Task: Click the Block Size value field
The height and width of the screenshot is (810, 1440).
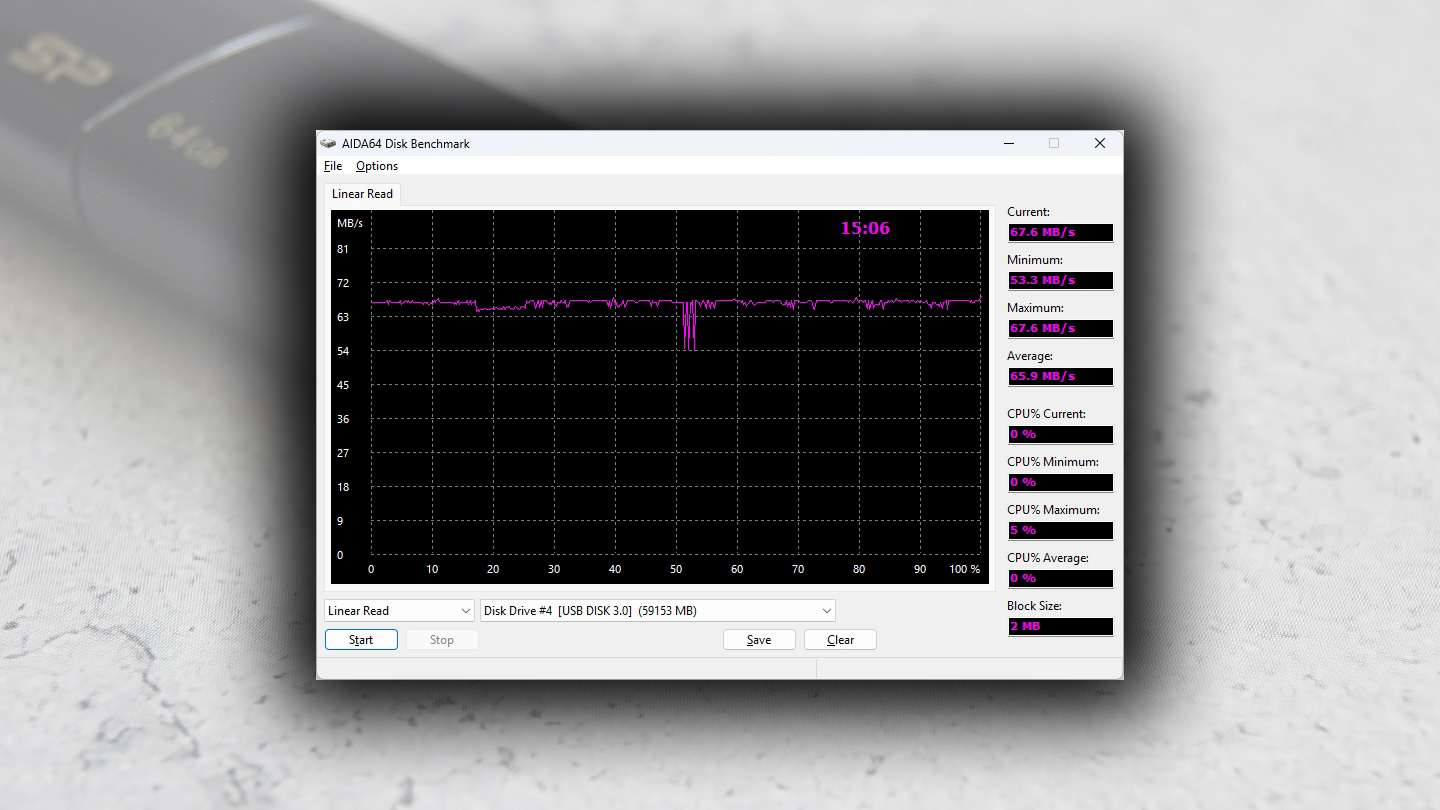Action: (1060, 627)
